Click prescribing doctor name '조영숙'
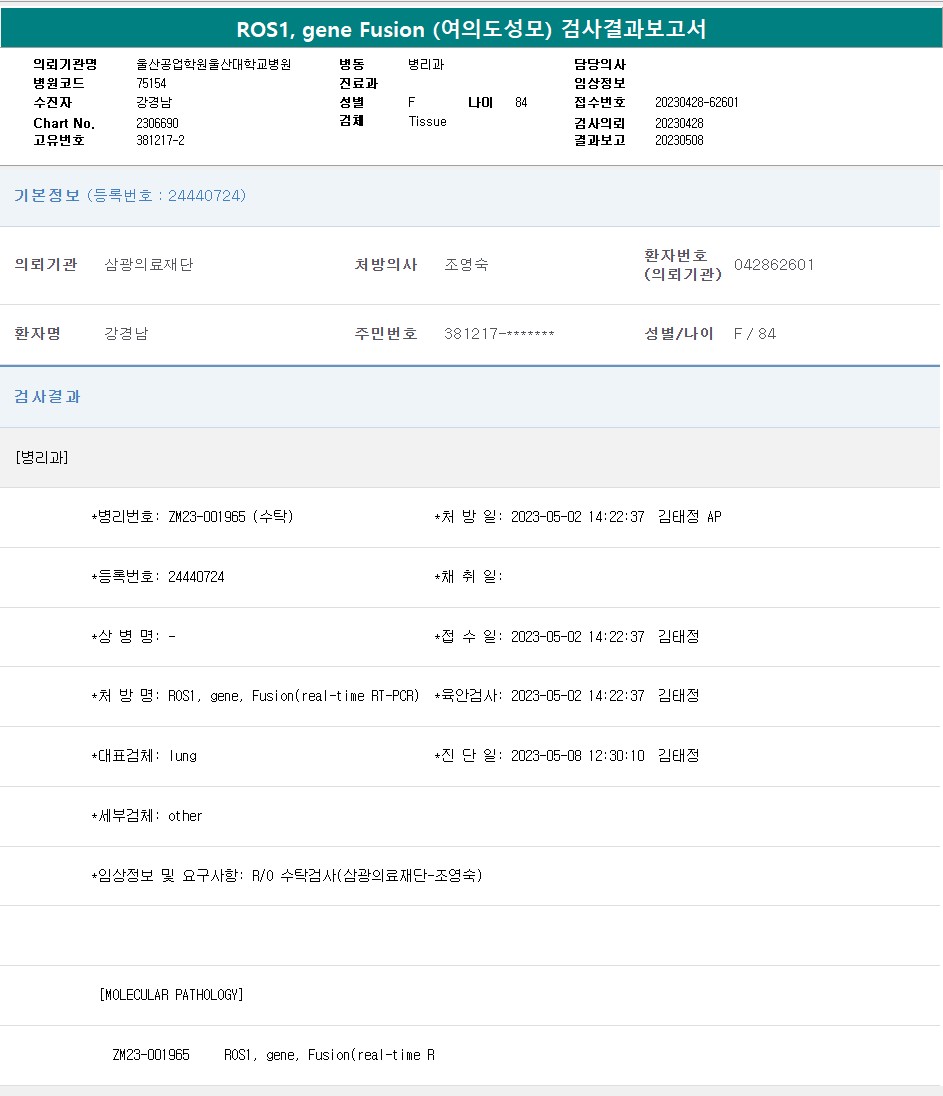943x1096 pixels. [x=466, y=265]
